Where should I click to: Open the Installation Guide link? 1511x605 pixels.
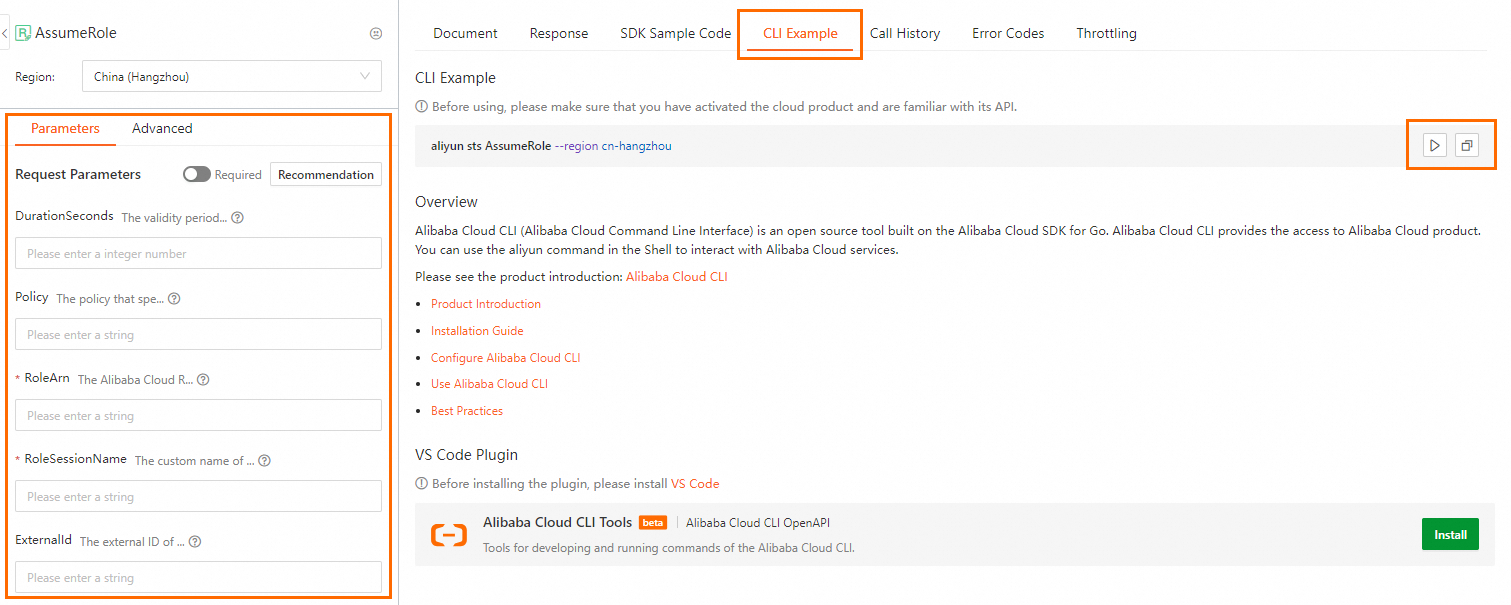[x=477, y=331]
